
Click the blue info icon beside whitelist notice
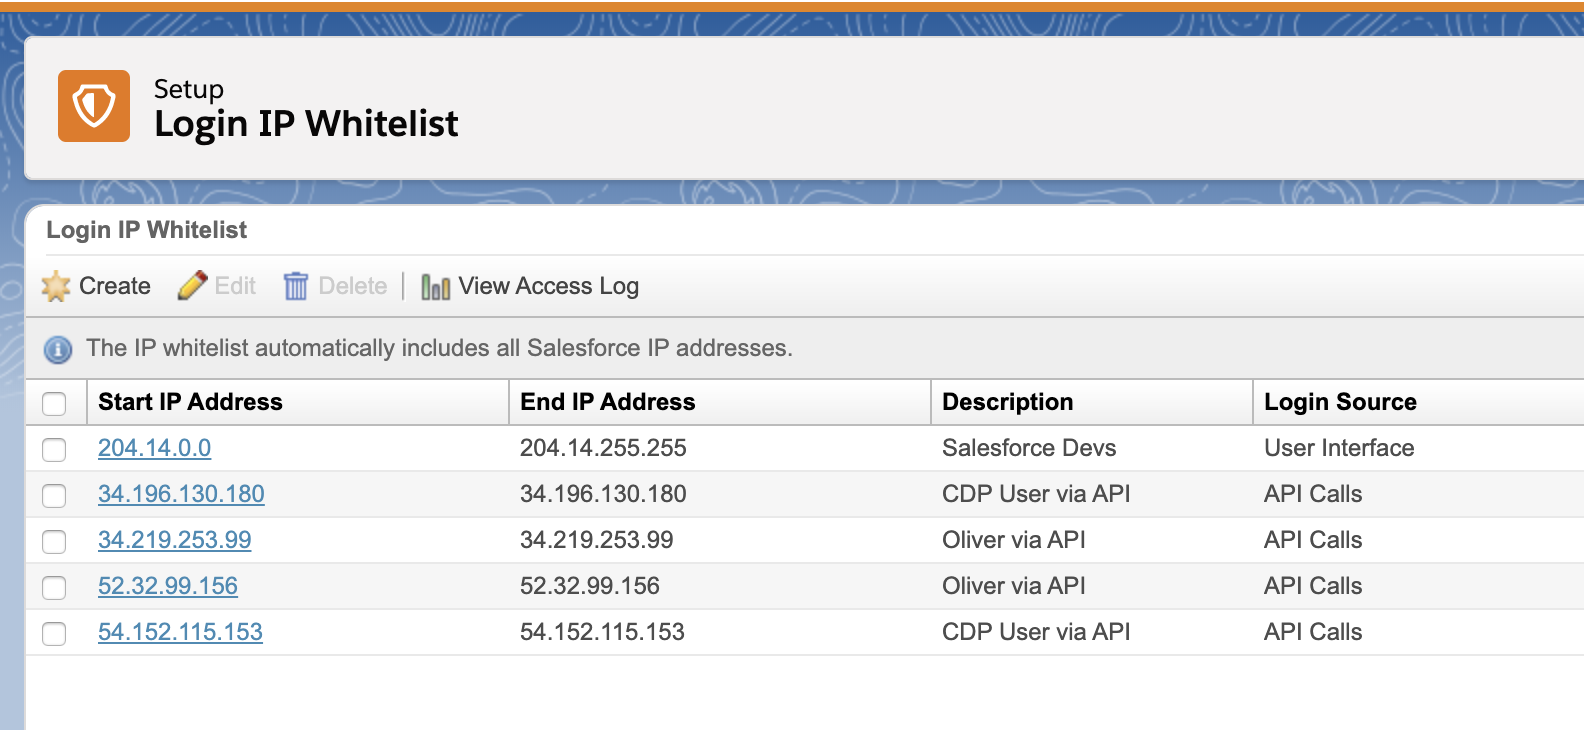coord(58,350)
